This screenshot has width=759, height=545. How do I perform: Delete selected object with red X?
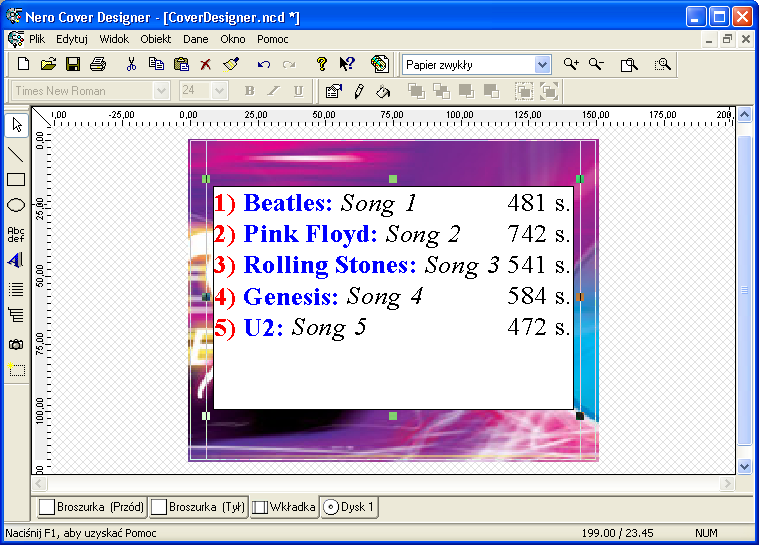(x=206, y=64)
